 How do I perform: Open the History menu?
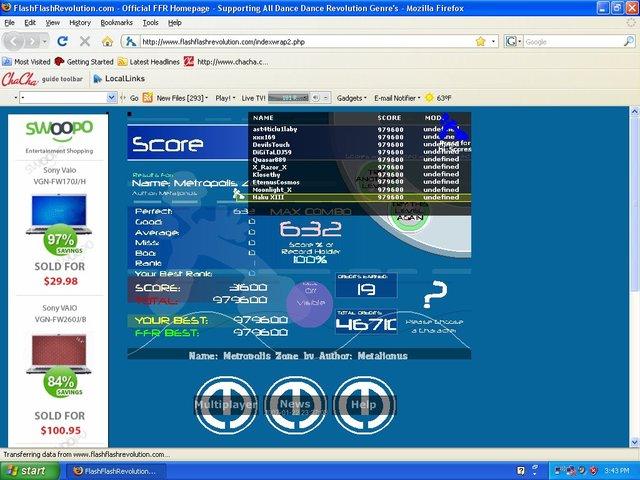[x=80, y=22]
